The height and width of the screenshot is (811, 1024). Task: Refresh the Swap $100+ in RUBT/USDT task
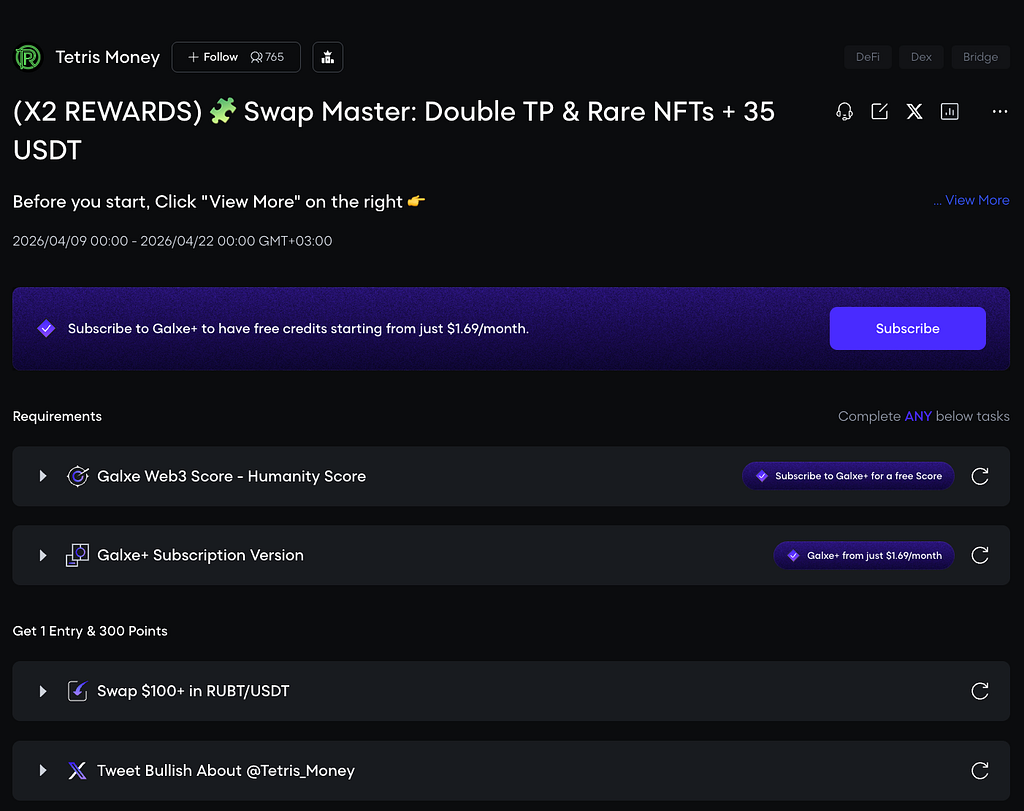(x=980, y=692)
